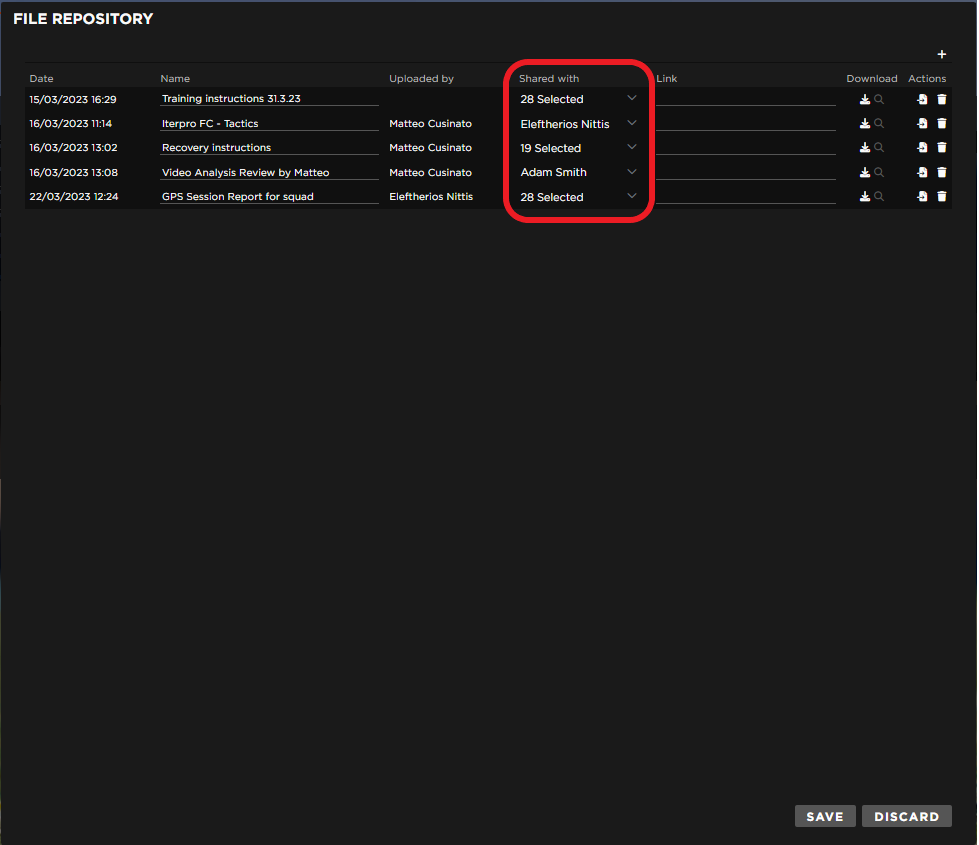The image size is (979, 845).
Task: Save the file repository changes
Action: pyautogui.click(x=825, y=816)
